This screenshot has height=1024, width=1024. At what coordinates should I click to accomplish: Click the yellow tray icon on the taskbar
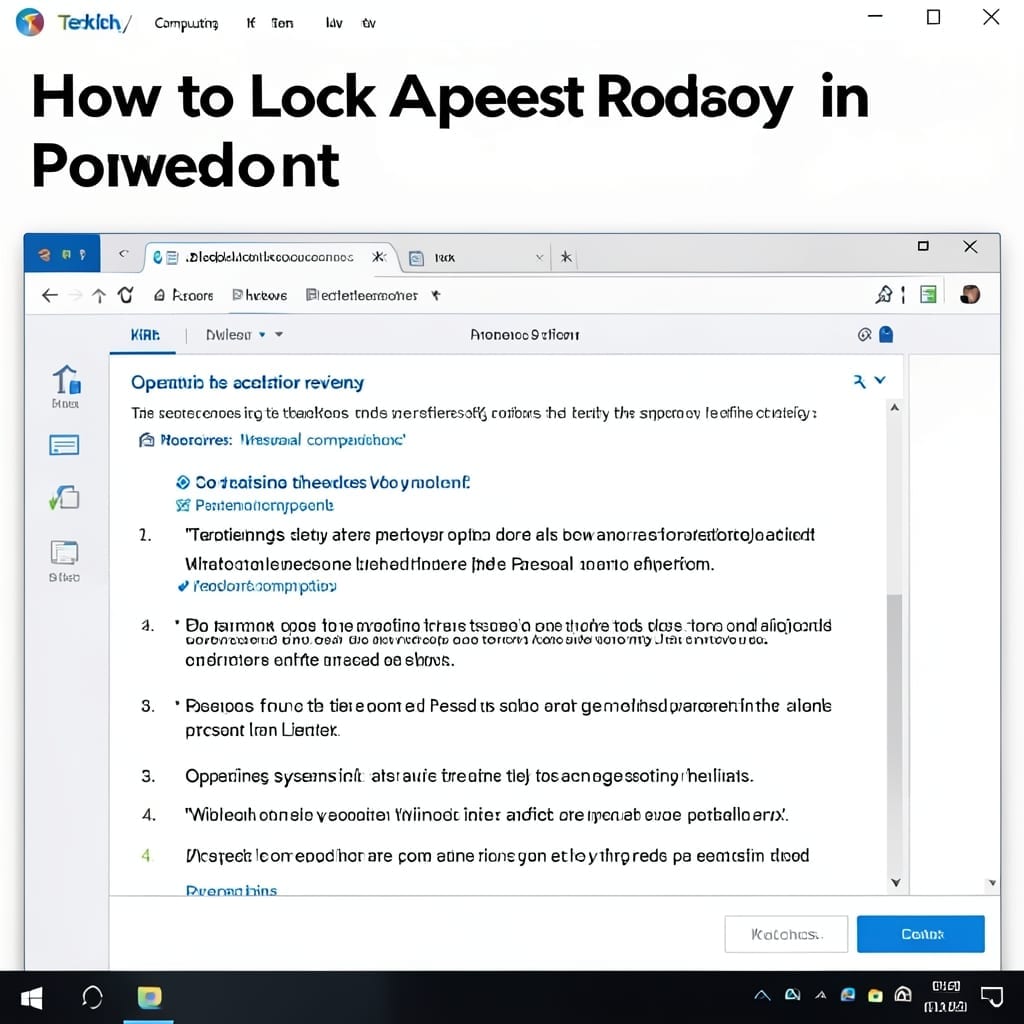point(875,995)
